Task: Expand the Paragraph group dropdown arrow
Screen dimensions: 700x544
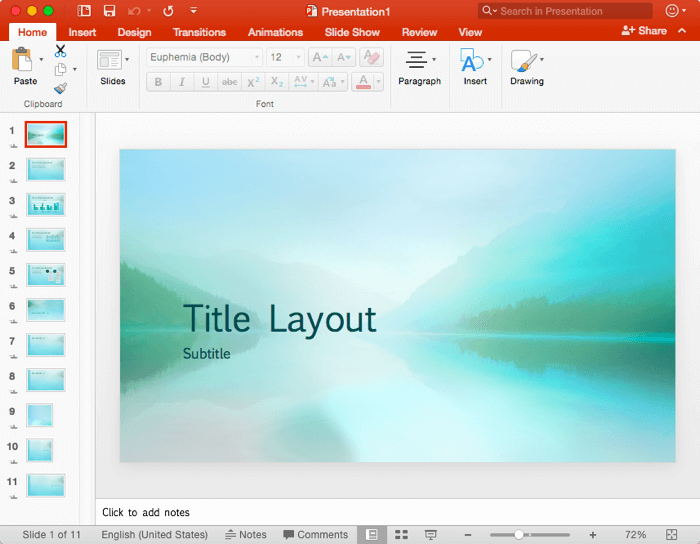Action: tap(434, 59)
